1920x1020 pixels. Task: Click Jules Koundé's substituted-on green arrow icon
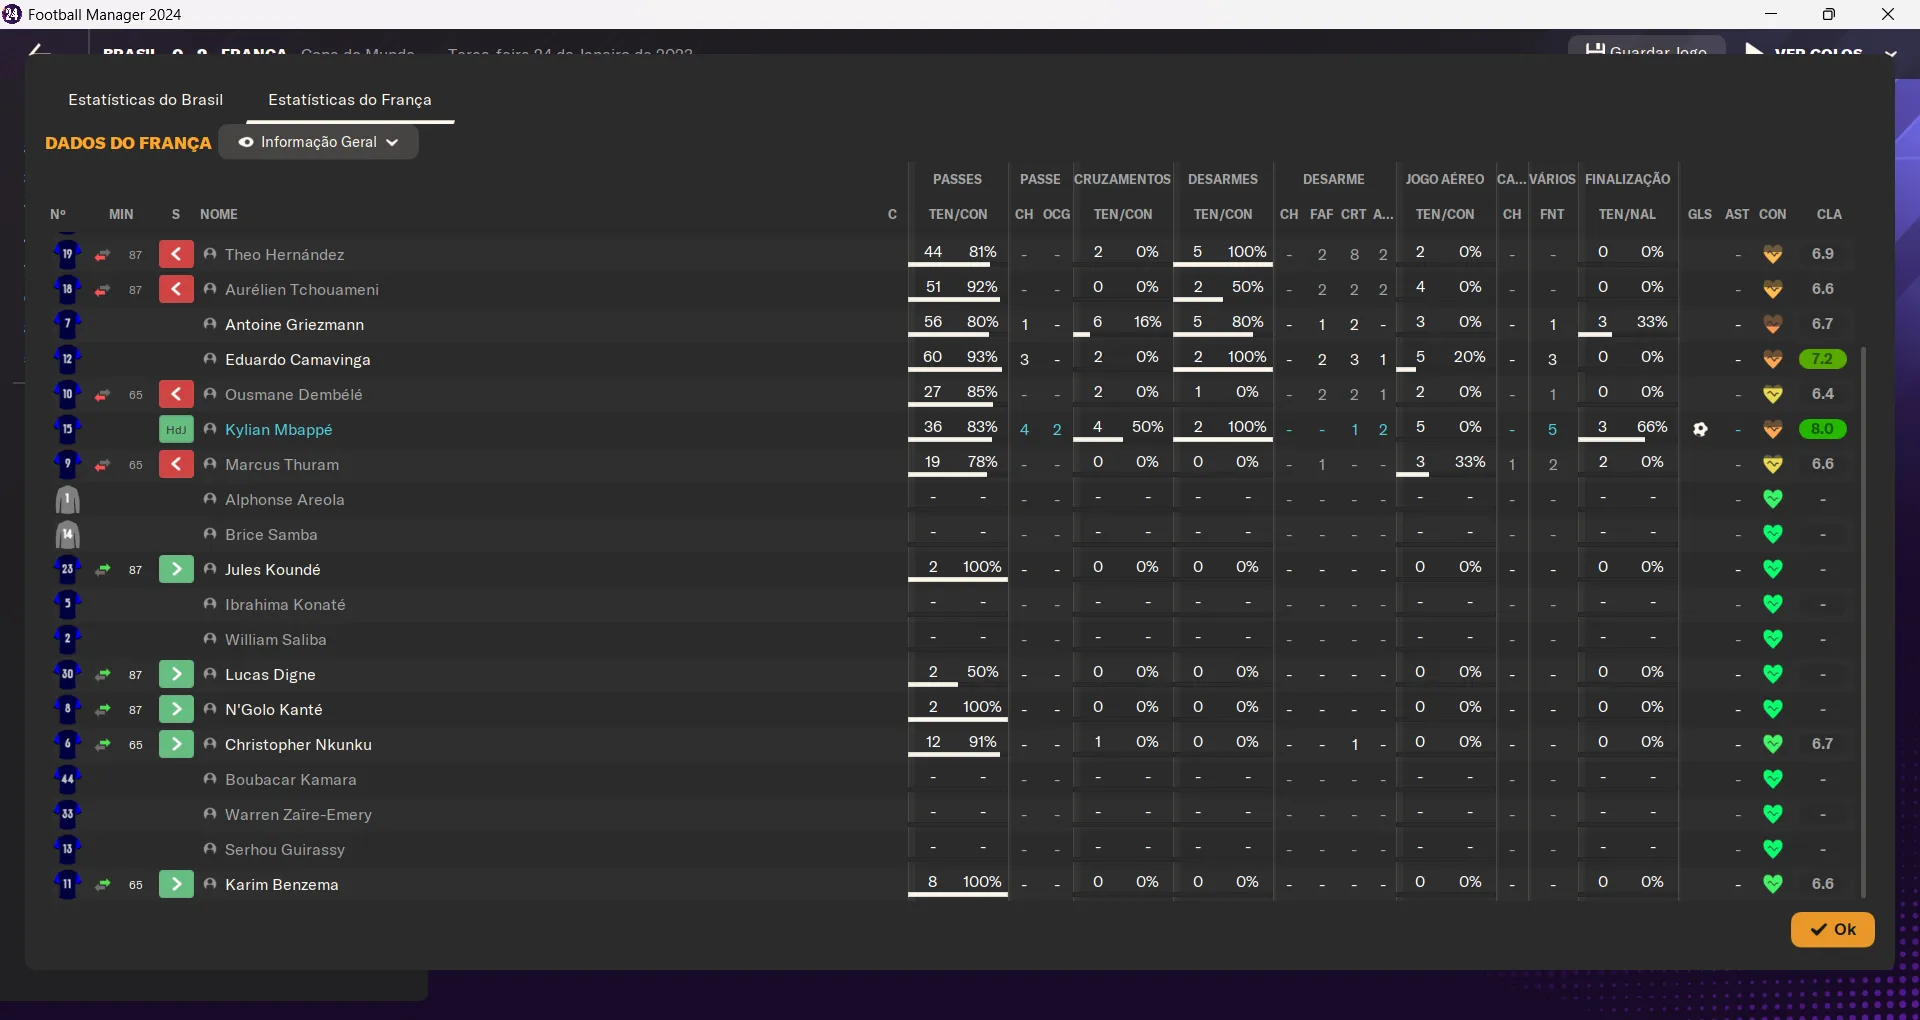tap(176, 570)
